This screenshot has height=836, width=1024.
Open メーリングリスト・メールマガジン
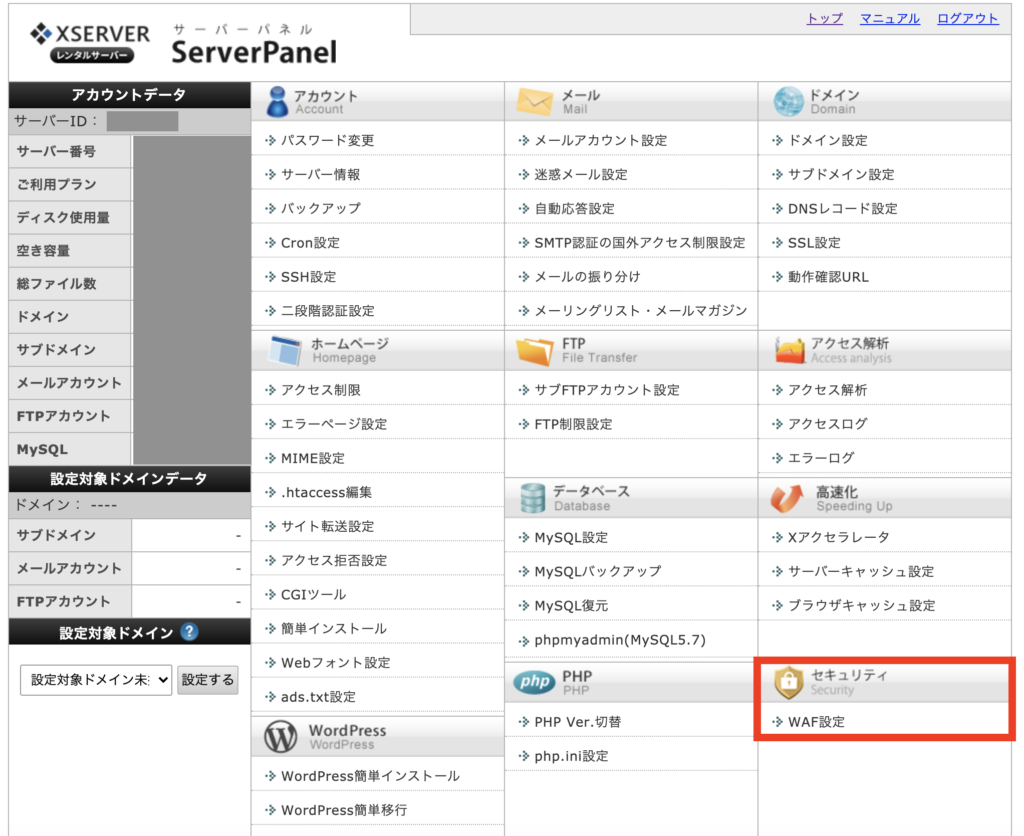pyautogui.click(x=641, y=311)
